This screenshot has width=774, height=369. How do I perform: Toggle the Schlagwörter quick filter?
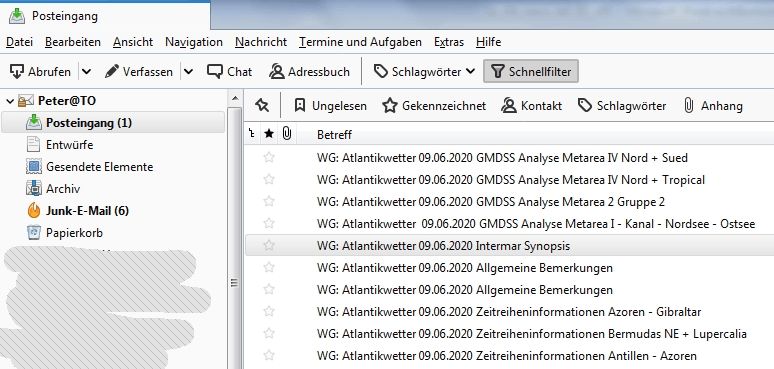(622, 106)
